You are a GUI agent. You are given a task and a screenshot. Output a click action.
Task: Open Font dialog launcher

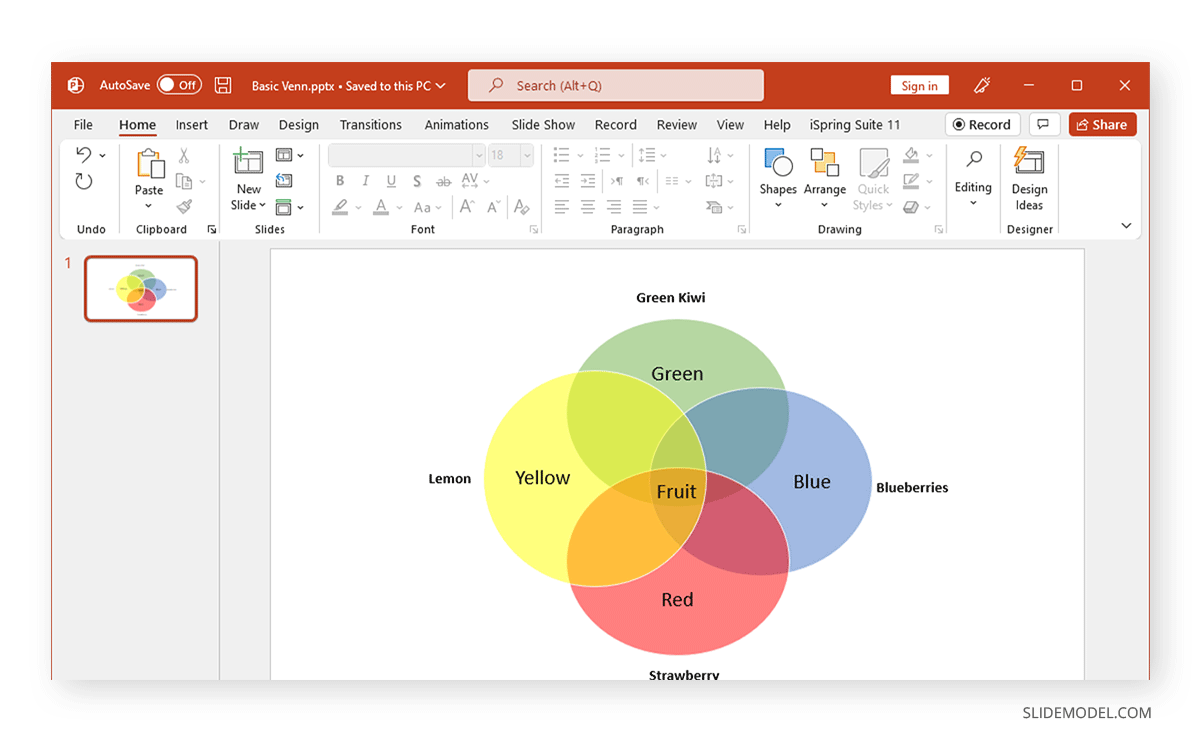533,229
